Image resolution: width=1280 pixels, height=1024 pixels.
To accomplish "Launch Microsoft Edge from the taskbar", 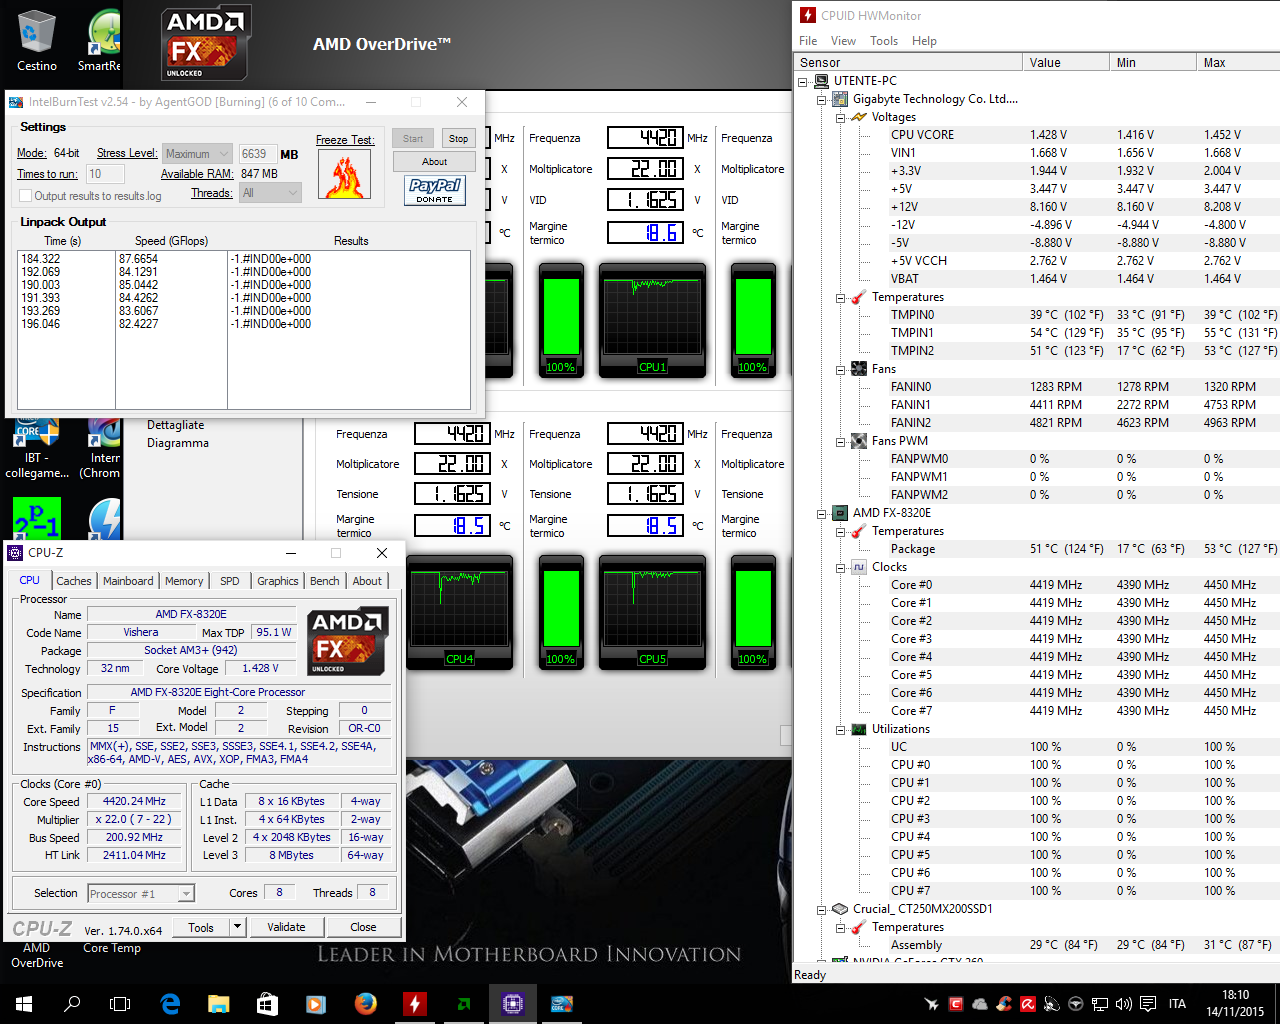I will click(x=170, y=1004).
